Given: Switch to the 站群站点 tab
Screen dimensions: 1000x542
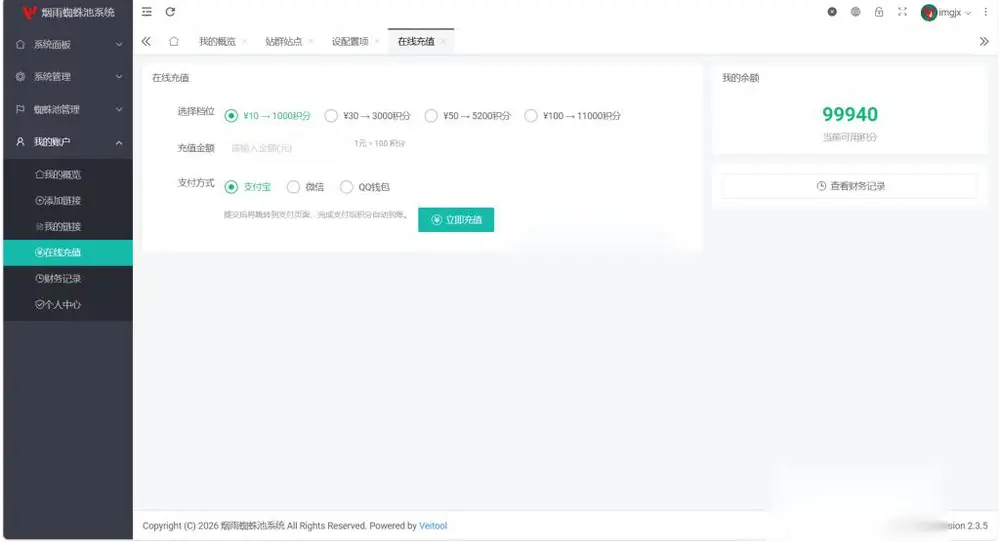Looking at the screenshot, I should pos(284,41).
